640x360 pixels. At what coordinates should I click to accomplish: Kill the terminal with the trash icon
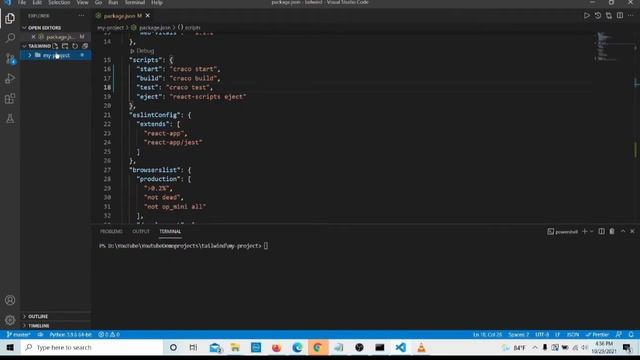tap(612, 231)
